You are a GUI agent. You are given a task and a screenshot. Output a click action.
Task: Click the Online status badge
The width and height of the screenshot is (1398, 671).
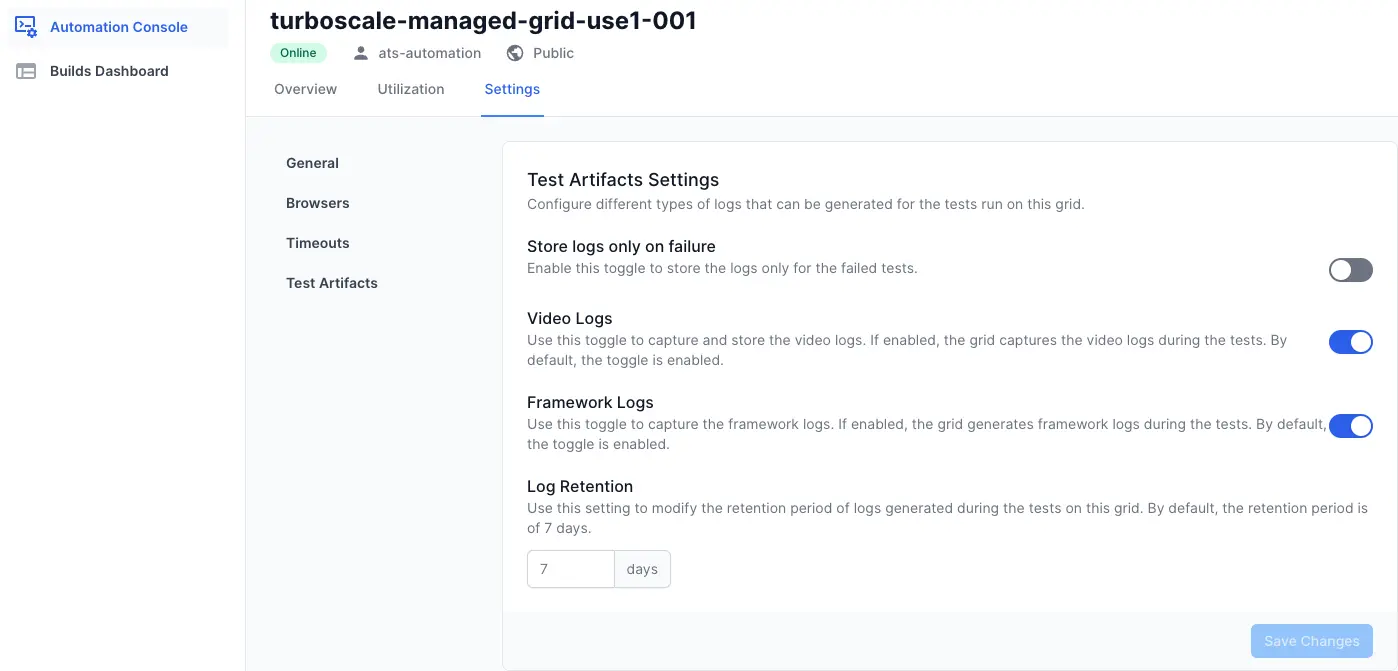(x=298, y=53)
